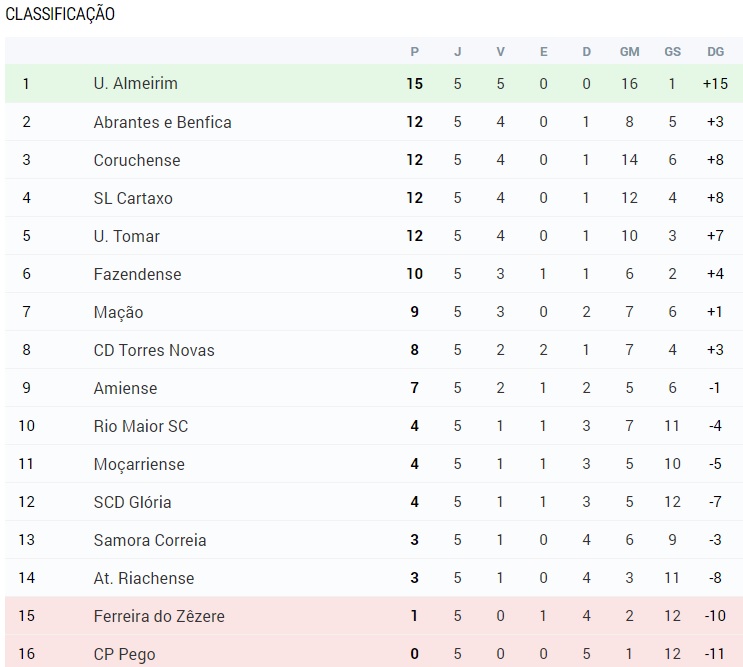The height and width of the screenshot is (667, 743).
Task: Select Ferreira do Zêzere row
Action: coord(374,615)
